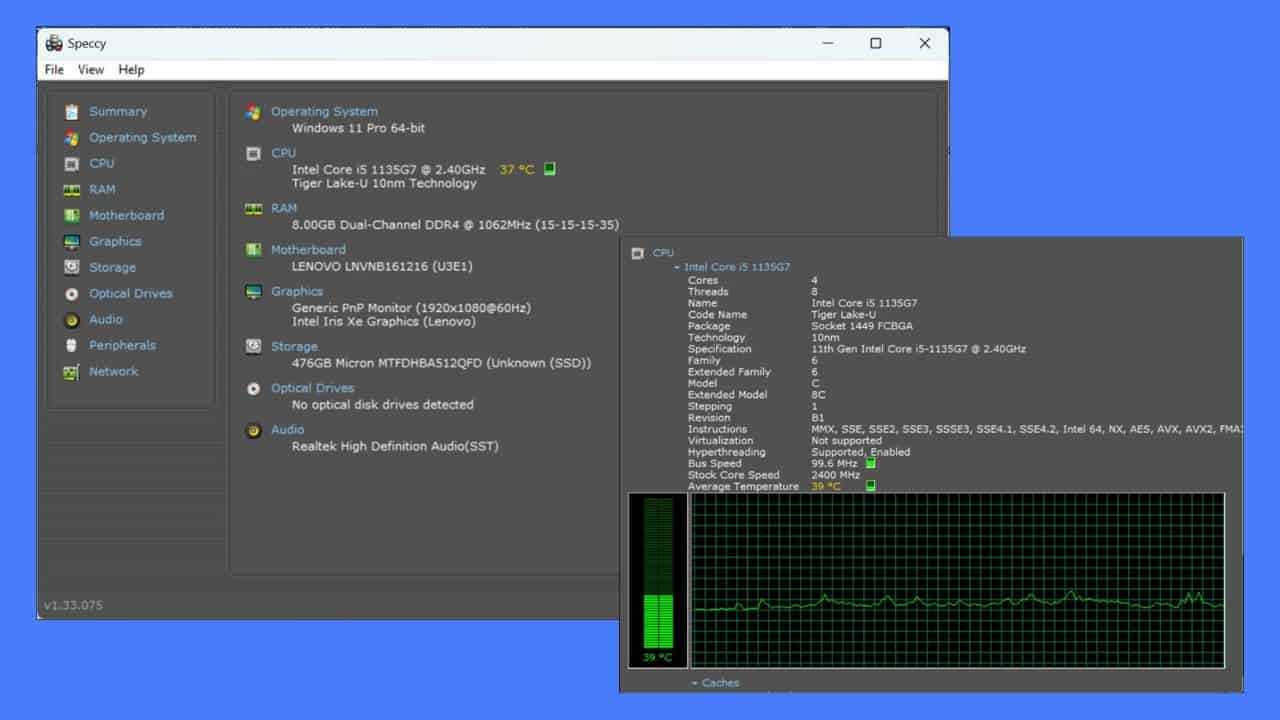Select Motherboard in the sidebar
The image size is (1280, 720).
pos(127,216)
